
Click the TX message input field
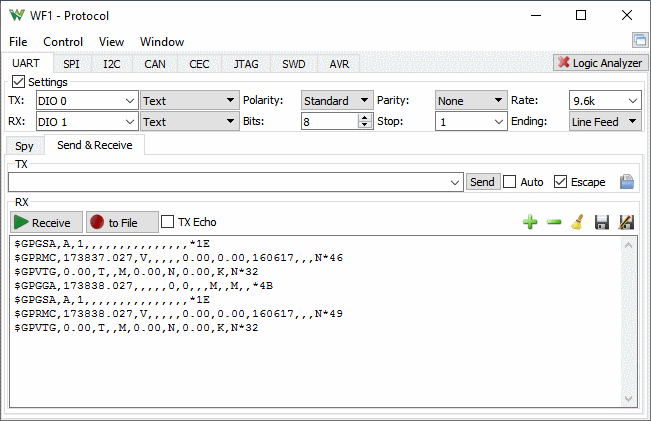tap(228, 182)
